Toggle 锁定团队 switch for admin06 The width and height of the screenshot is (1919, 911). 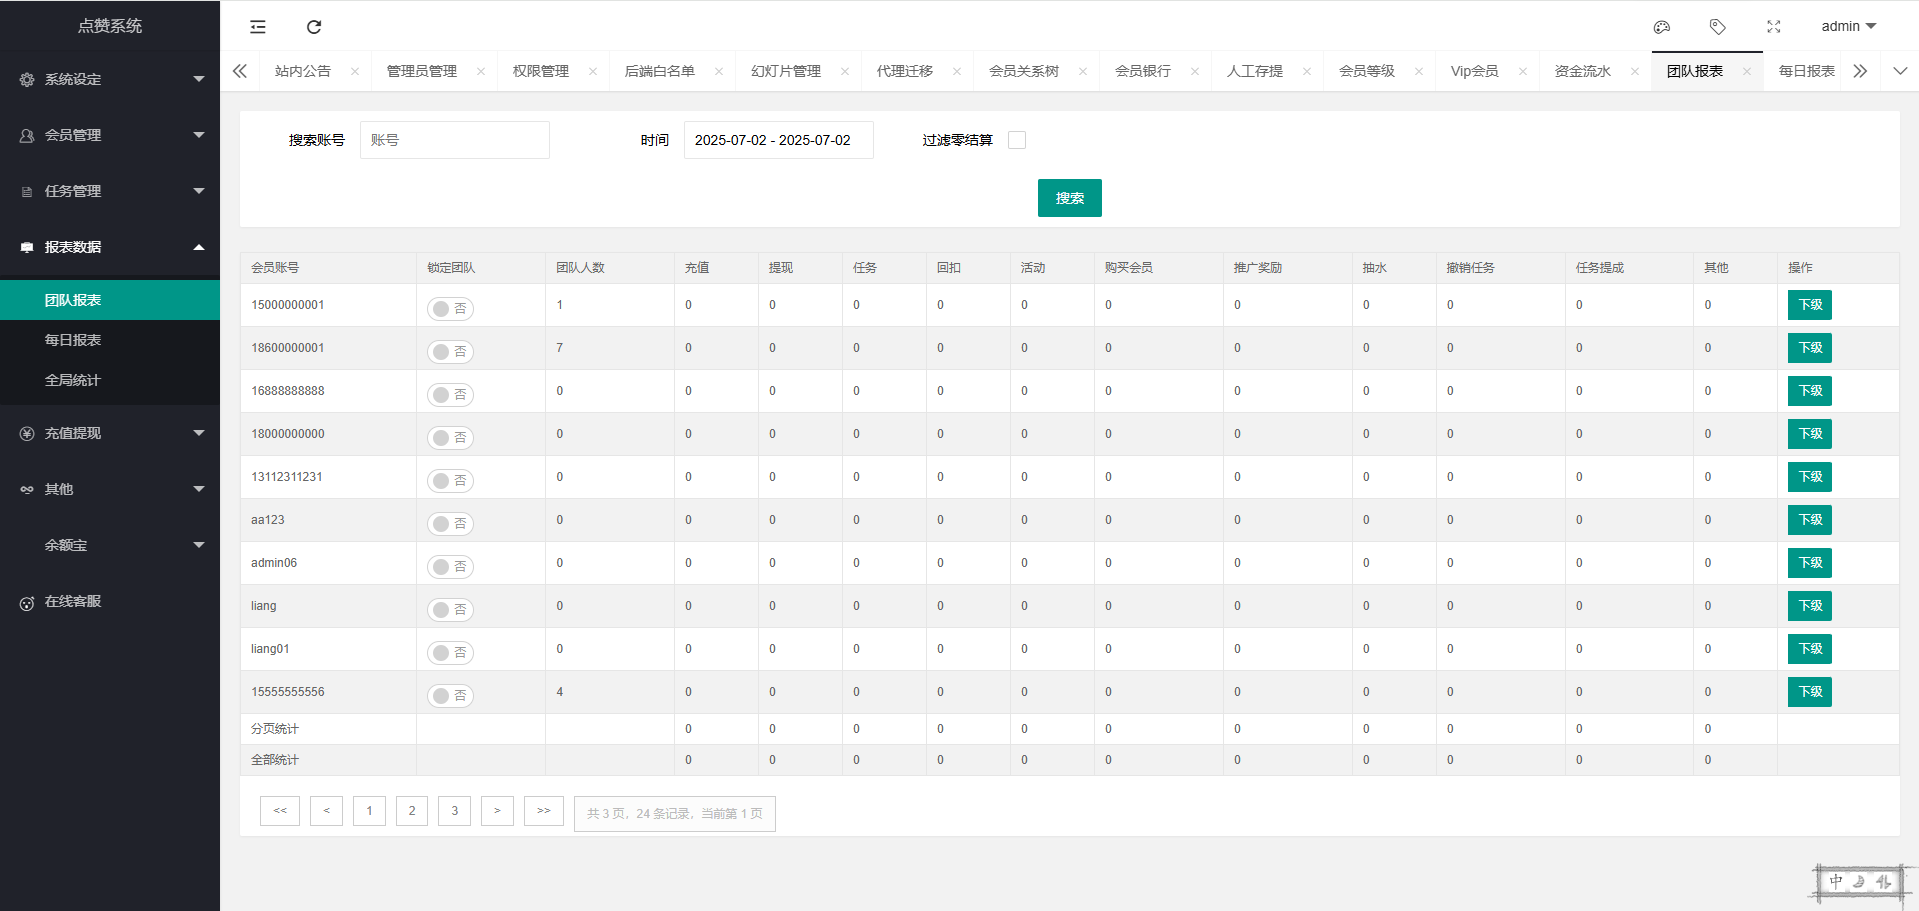[450, 567]
